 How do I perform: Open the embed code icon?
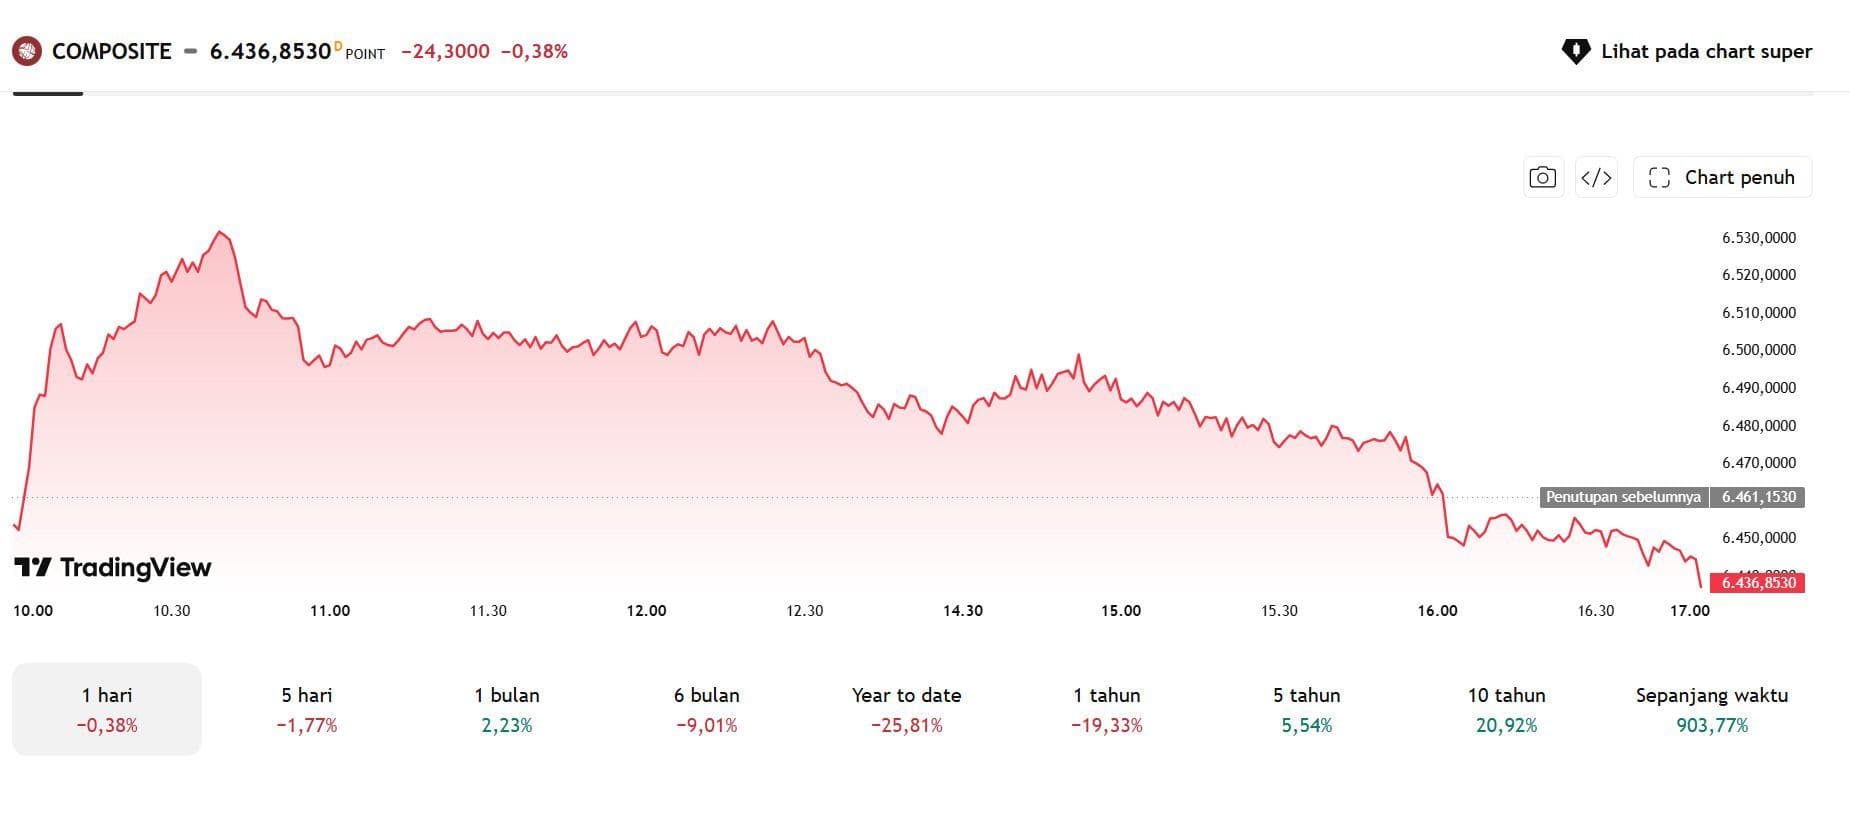pyautogui.click(x=1596, y=177)
